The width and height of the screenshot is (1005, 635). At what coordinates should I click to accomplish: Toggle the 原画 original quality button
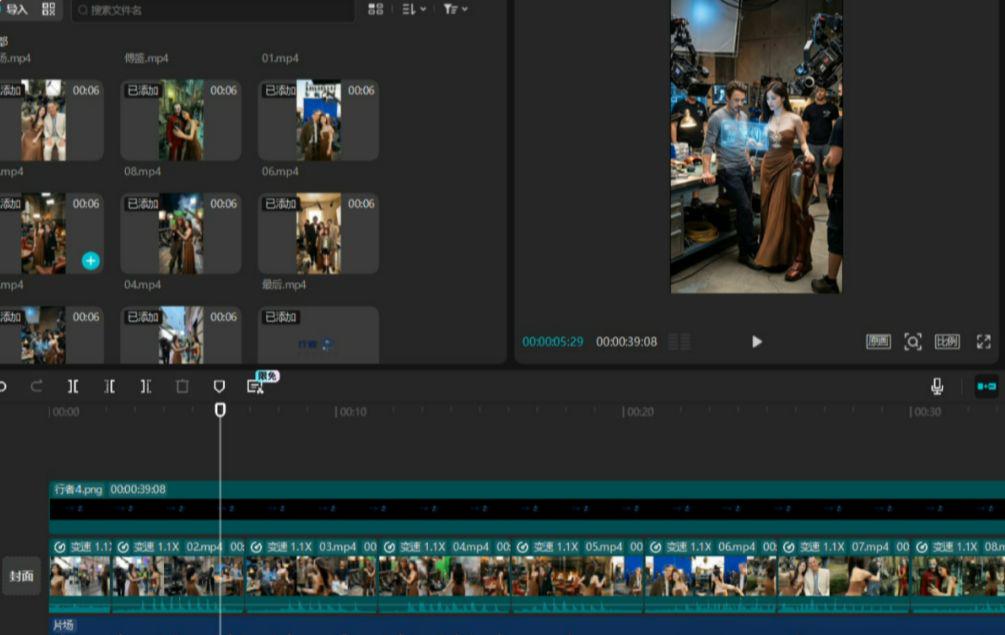pos(878,342)
